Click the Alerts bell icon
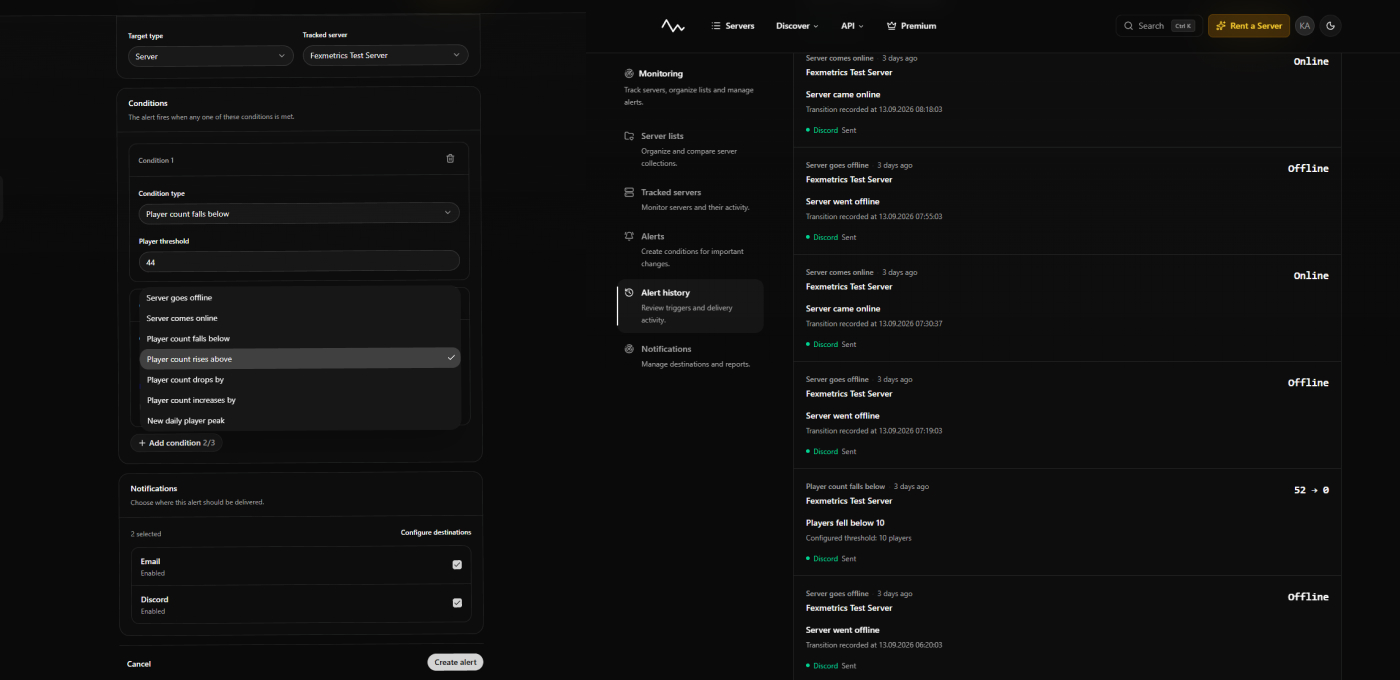 click(x=629, y=236)
